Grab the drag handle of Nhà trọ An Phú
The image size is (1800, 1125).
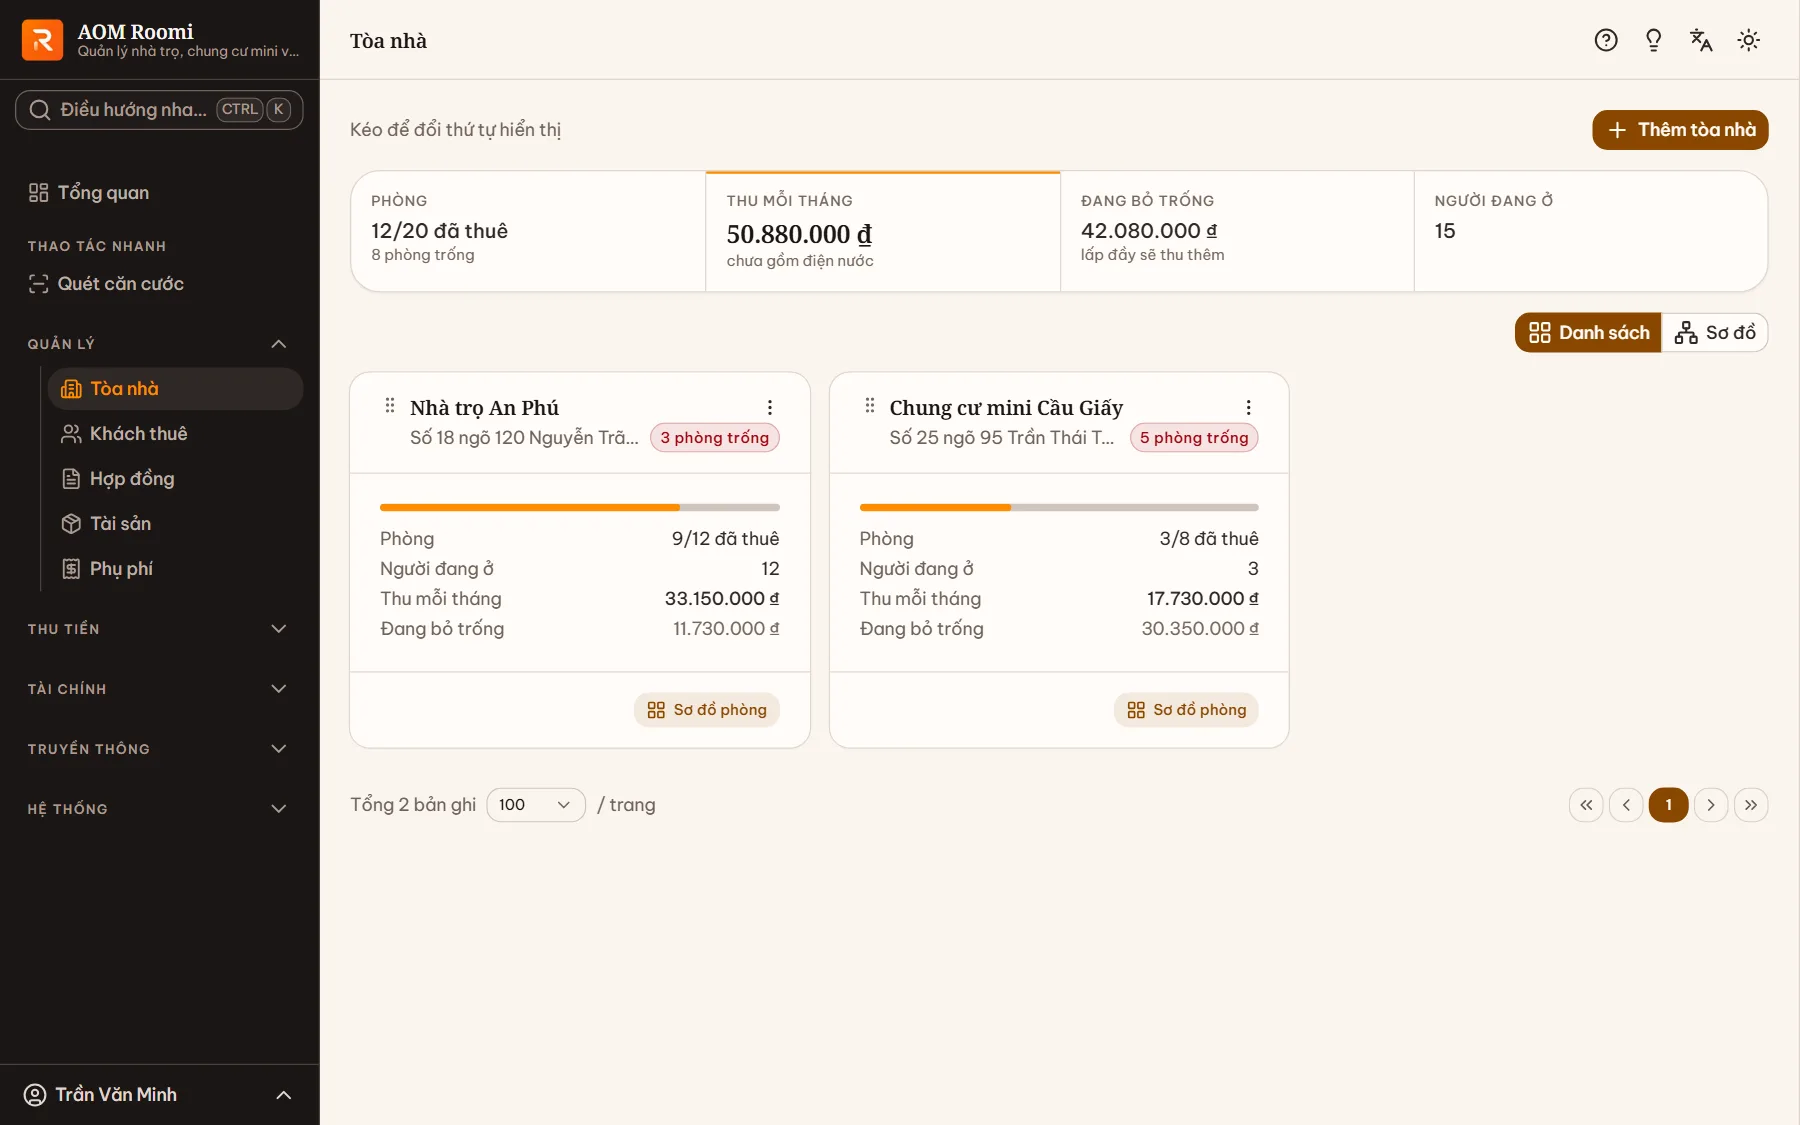(x=390, y=405)
